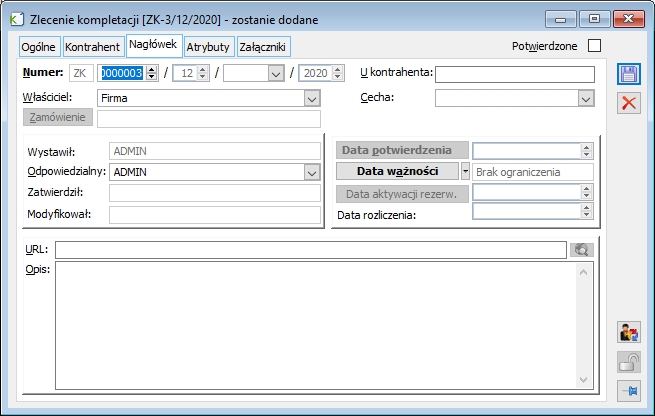655x416 pixels.
Task: Close the Zlecenie kompletacji window
Action: tap(629, 19)
